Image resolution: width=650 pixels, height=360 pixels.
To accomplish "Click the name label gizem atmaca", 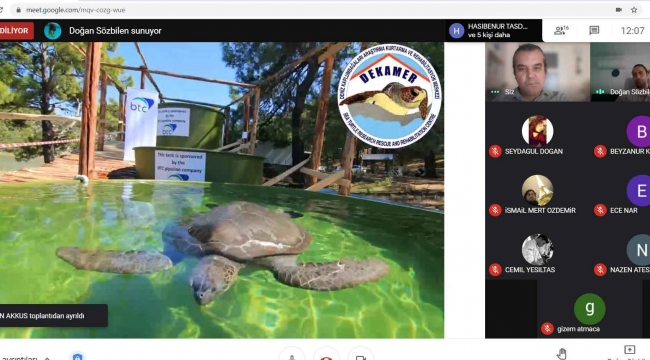I will pos(578,329).
